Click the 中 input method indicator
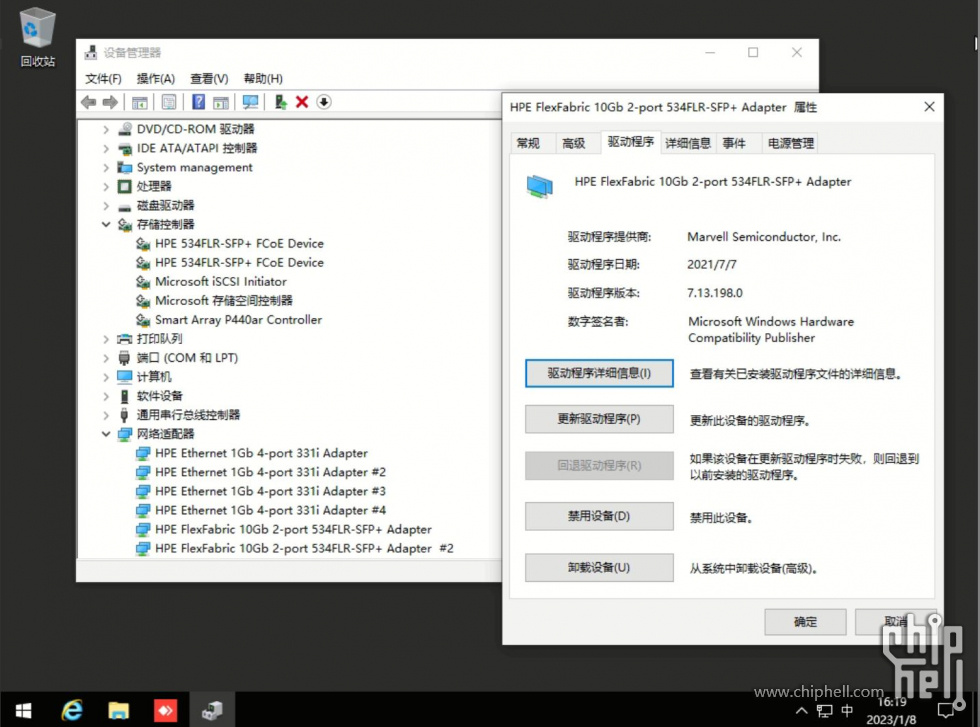This screenshot has height=727, width=980. click(847, 711)
